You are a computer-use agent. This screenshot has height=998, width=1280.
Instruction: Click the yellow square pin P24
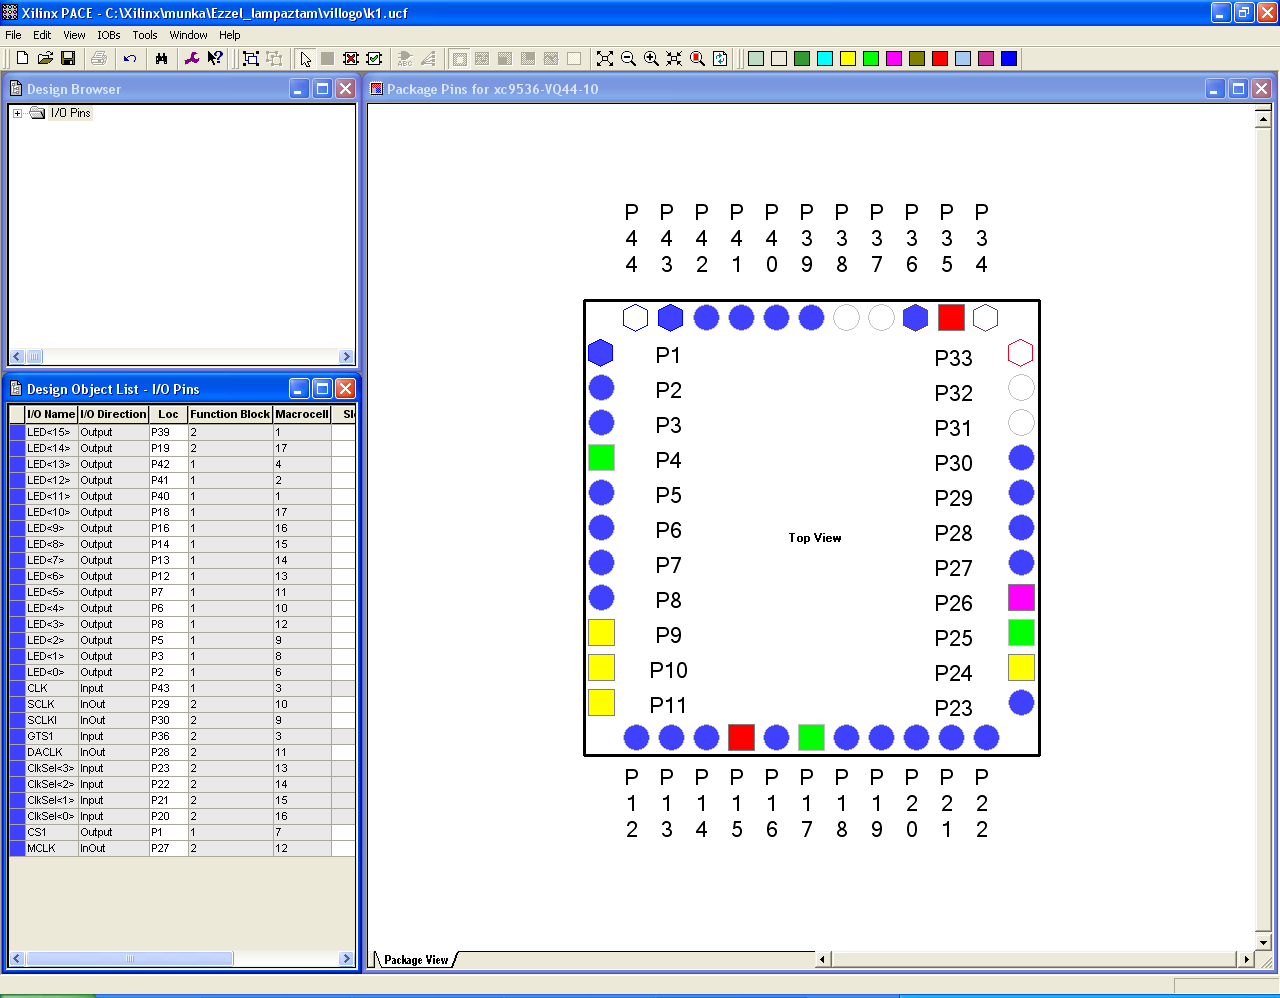(1021, 668)
